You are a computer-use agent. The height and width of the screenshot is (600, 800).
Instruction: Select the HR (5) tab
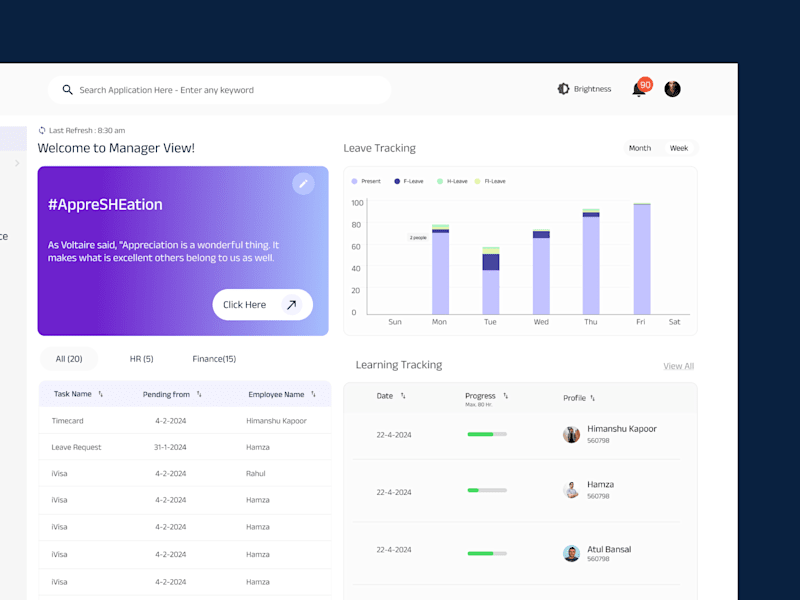pos(141,359)
